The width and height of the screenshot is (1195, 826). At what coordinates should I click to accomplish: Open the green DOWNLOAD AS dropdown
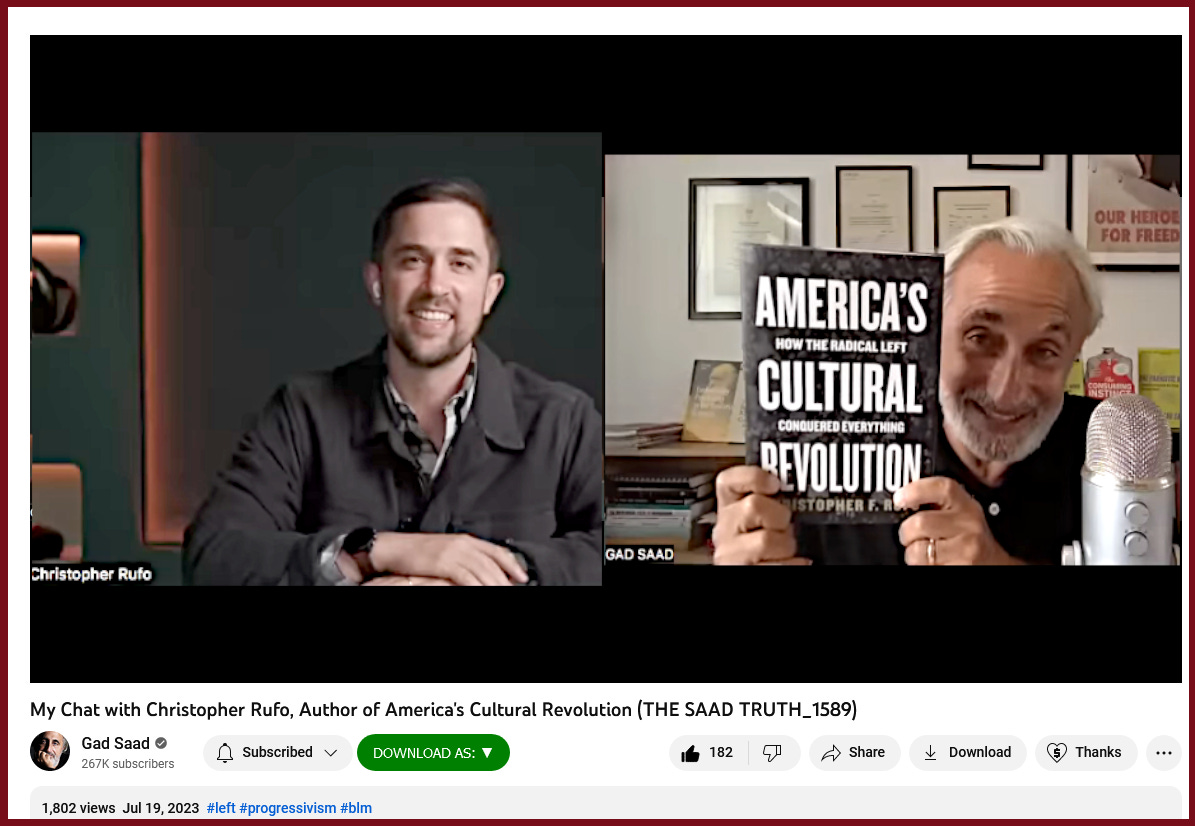[433, 753]
